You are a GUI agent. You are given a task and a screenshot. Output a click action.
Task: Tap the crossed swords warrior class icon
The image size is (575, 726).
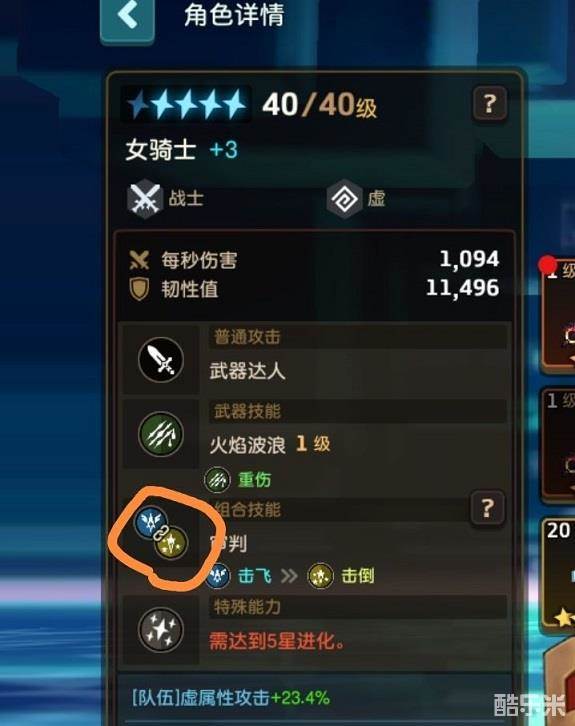coord(145,199)
